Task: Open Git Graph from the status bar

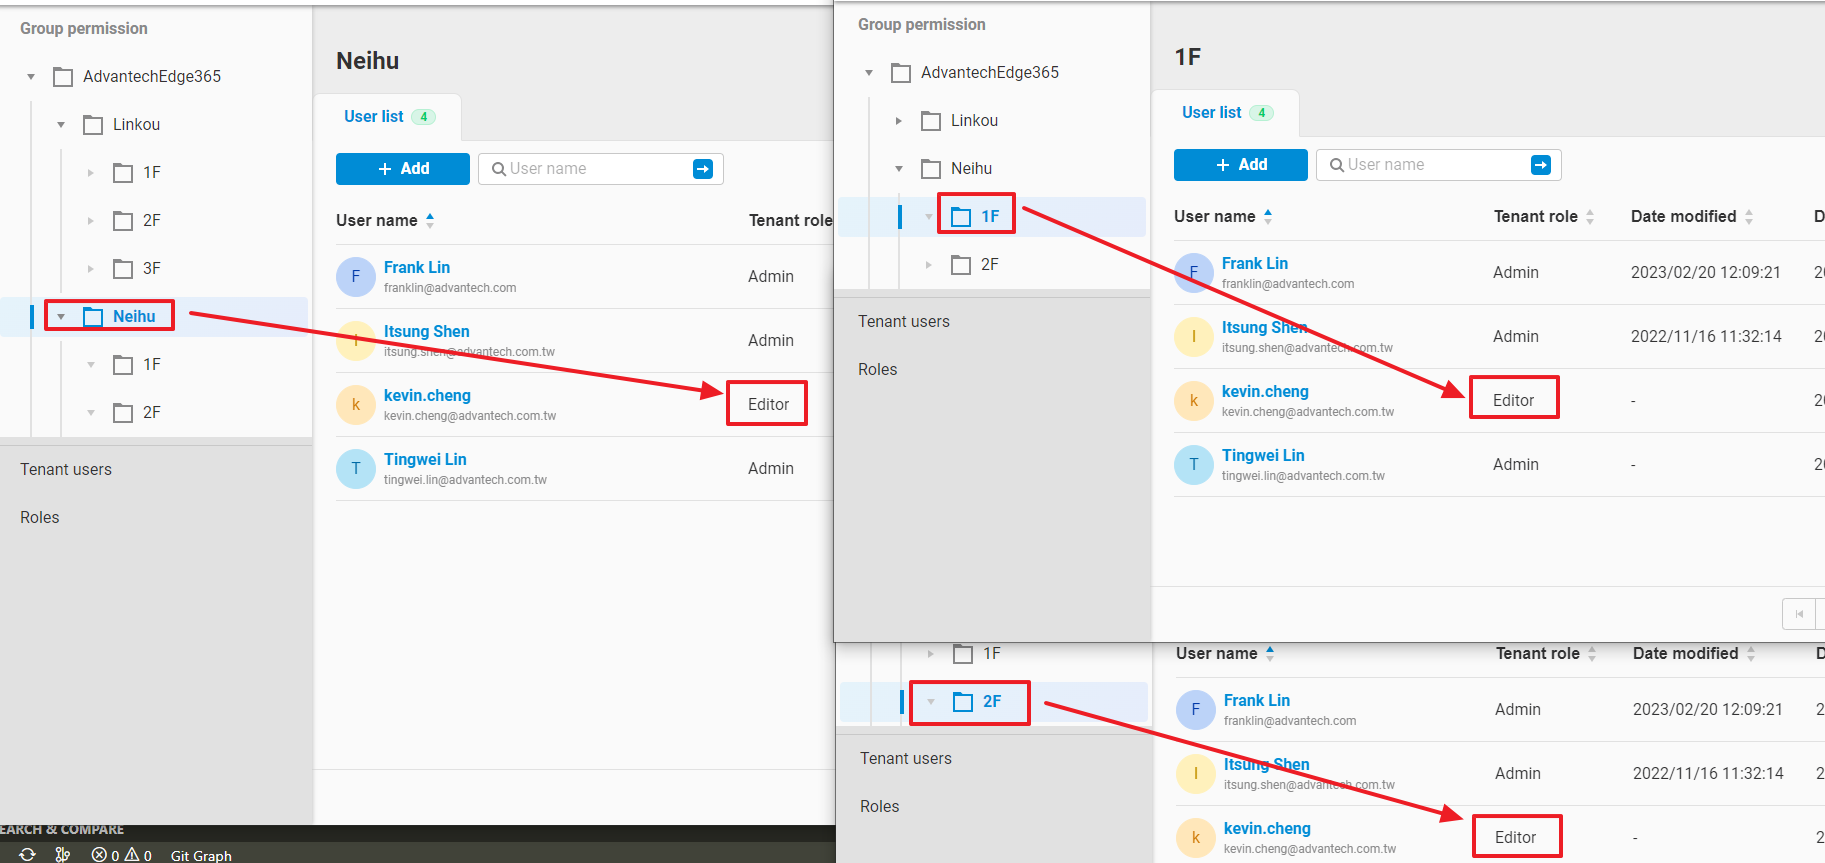Action: [x=201, y=855]
